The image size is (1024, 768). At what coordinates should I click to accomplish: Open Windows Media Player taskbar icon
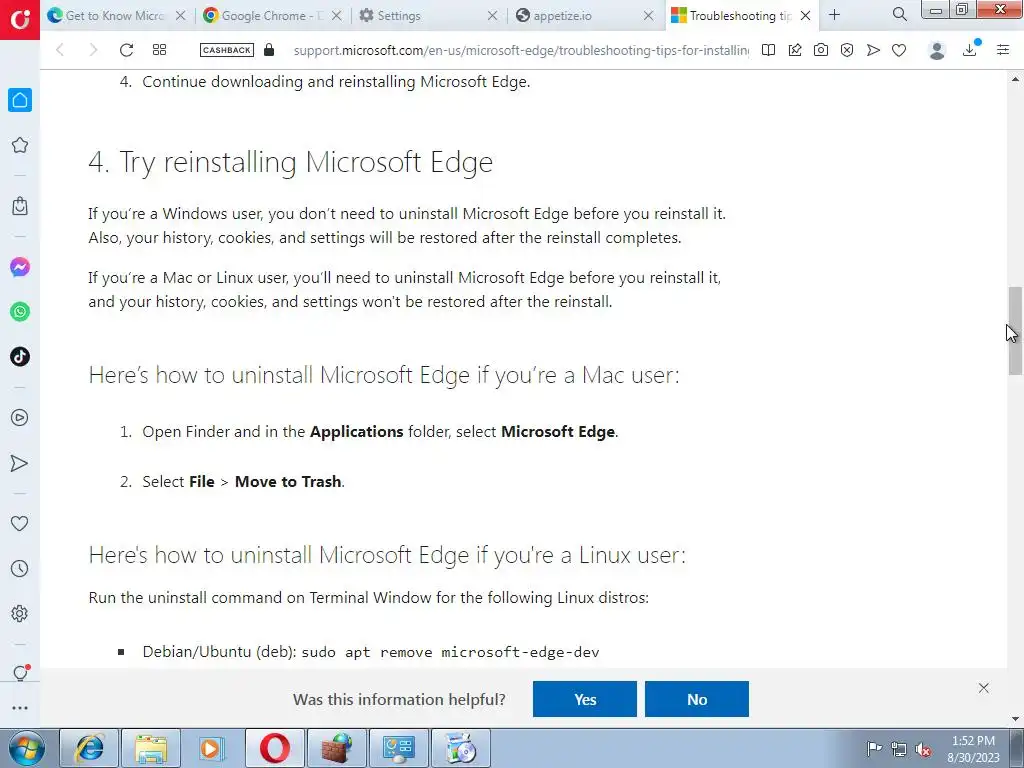(x=212, y=748)
